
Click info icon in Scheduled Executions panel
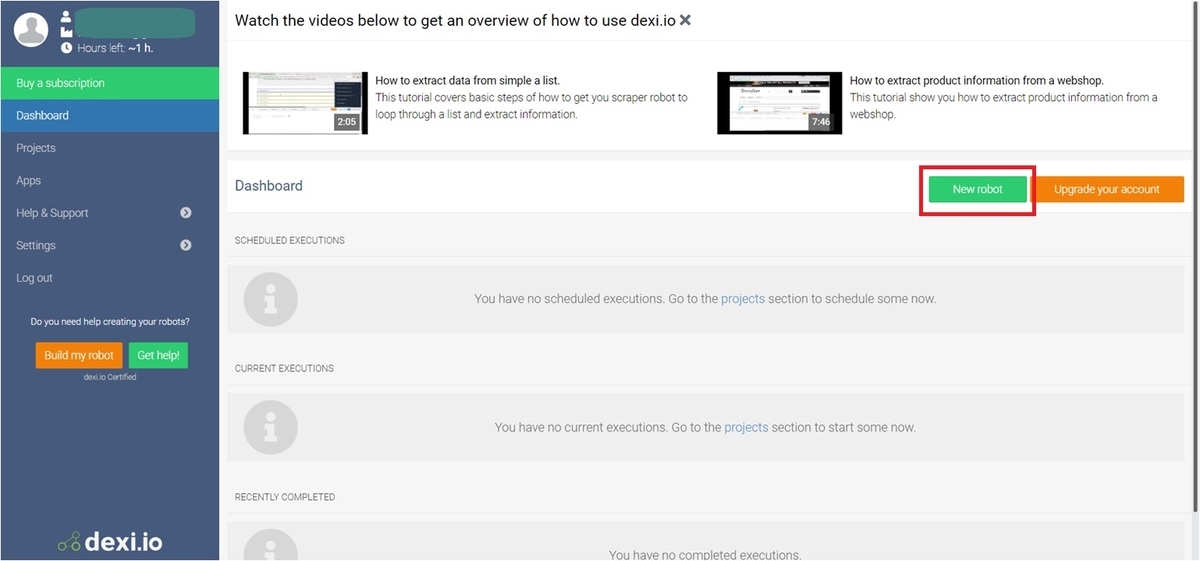pos(271,299)
